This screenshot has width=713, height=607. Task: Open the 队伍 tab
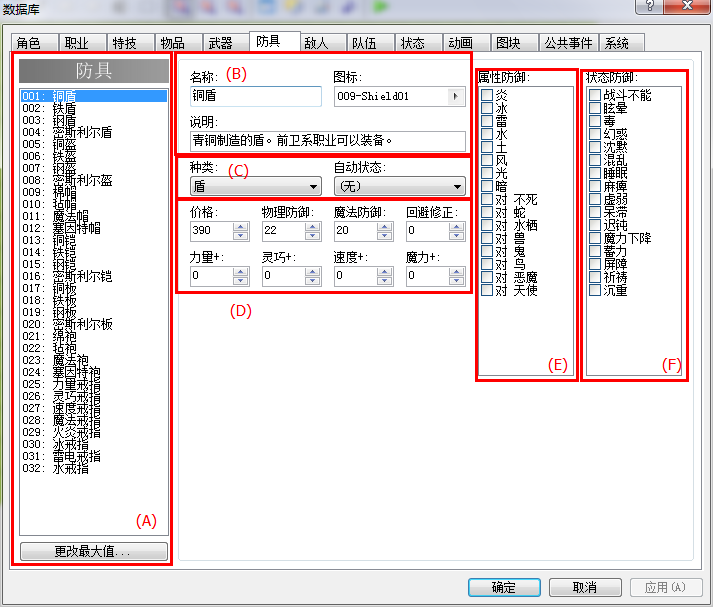click(x=371, y=43)
